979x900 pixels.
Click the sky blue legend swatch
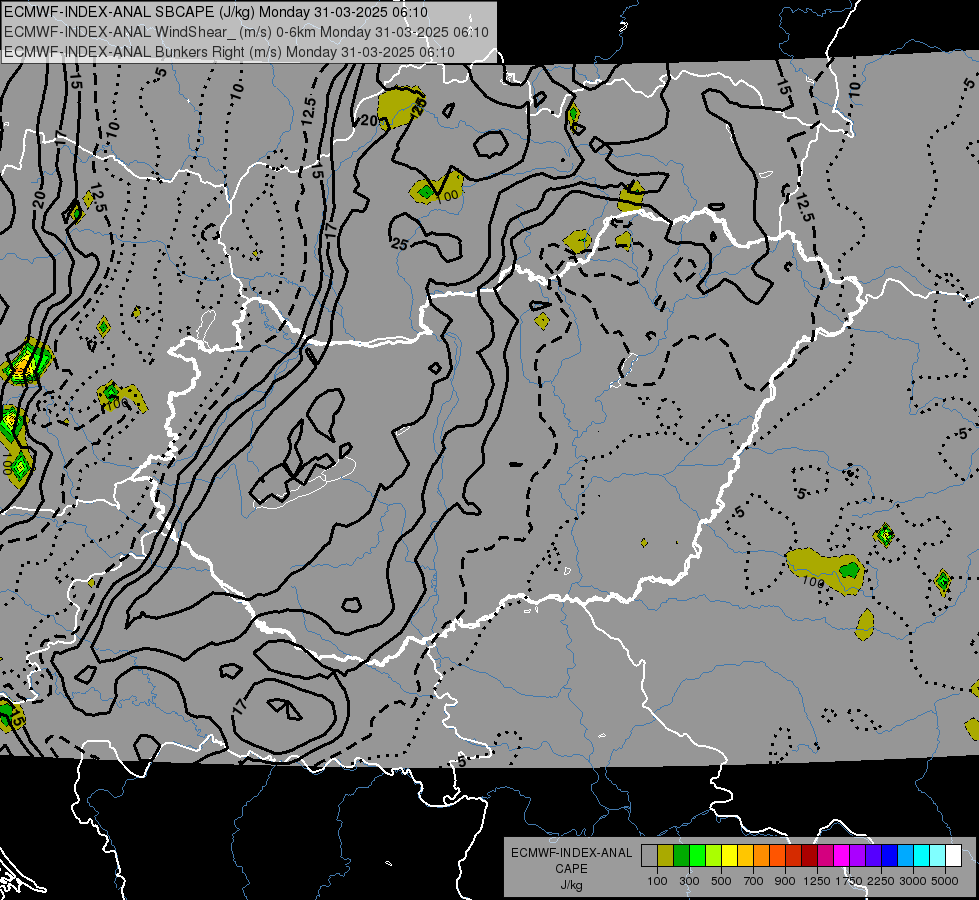(x=905, y=855)
